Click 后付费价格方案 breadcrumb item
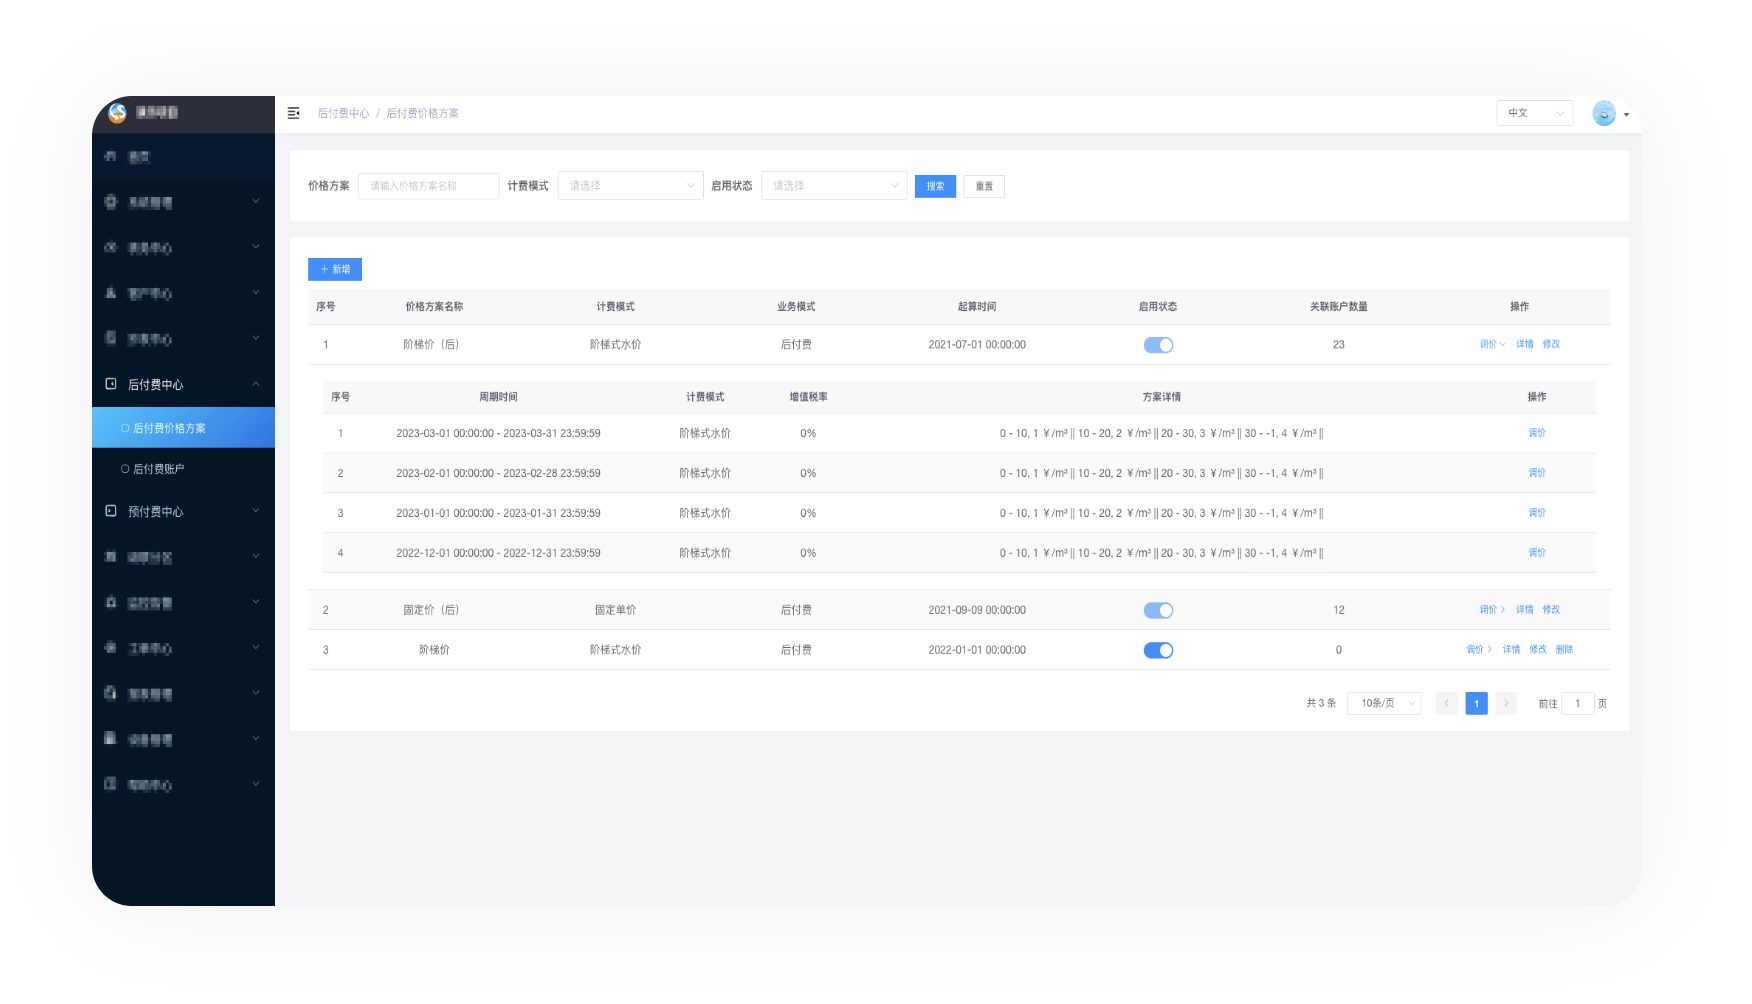The width and height of the screenshot is (1752, 1004). tap(422, 113)
